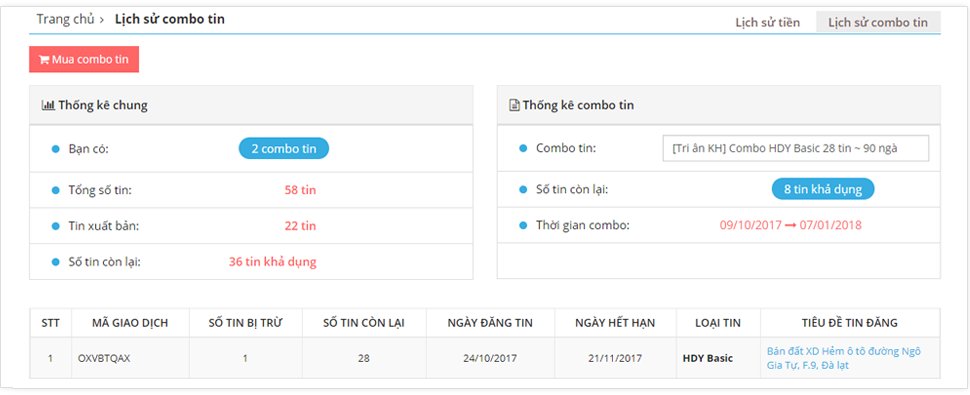
Task: Click the shopping cart icon on Mua combo tin
Action: [44, 60]
